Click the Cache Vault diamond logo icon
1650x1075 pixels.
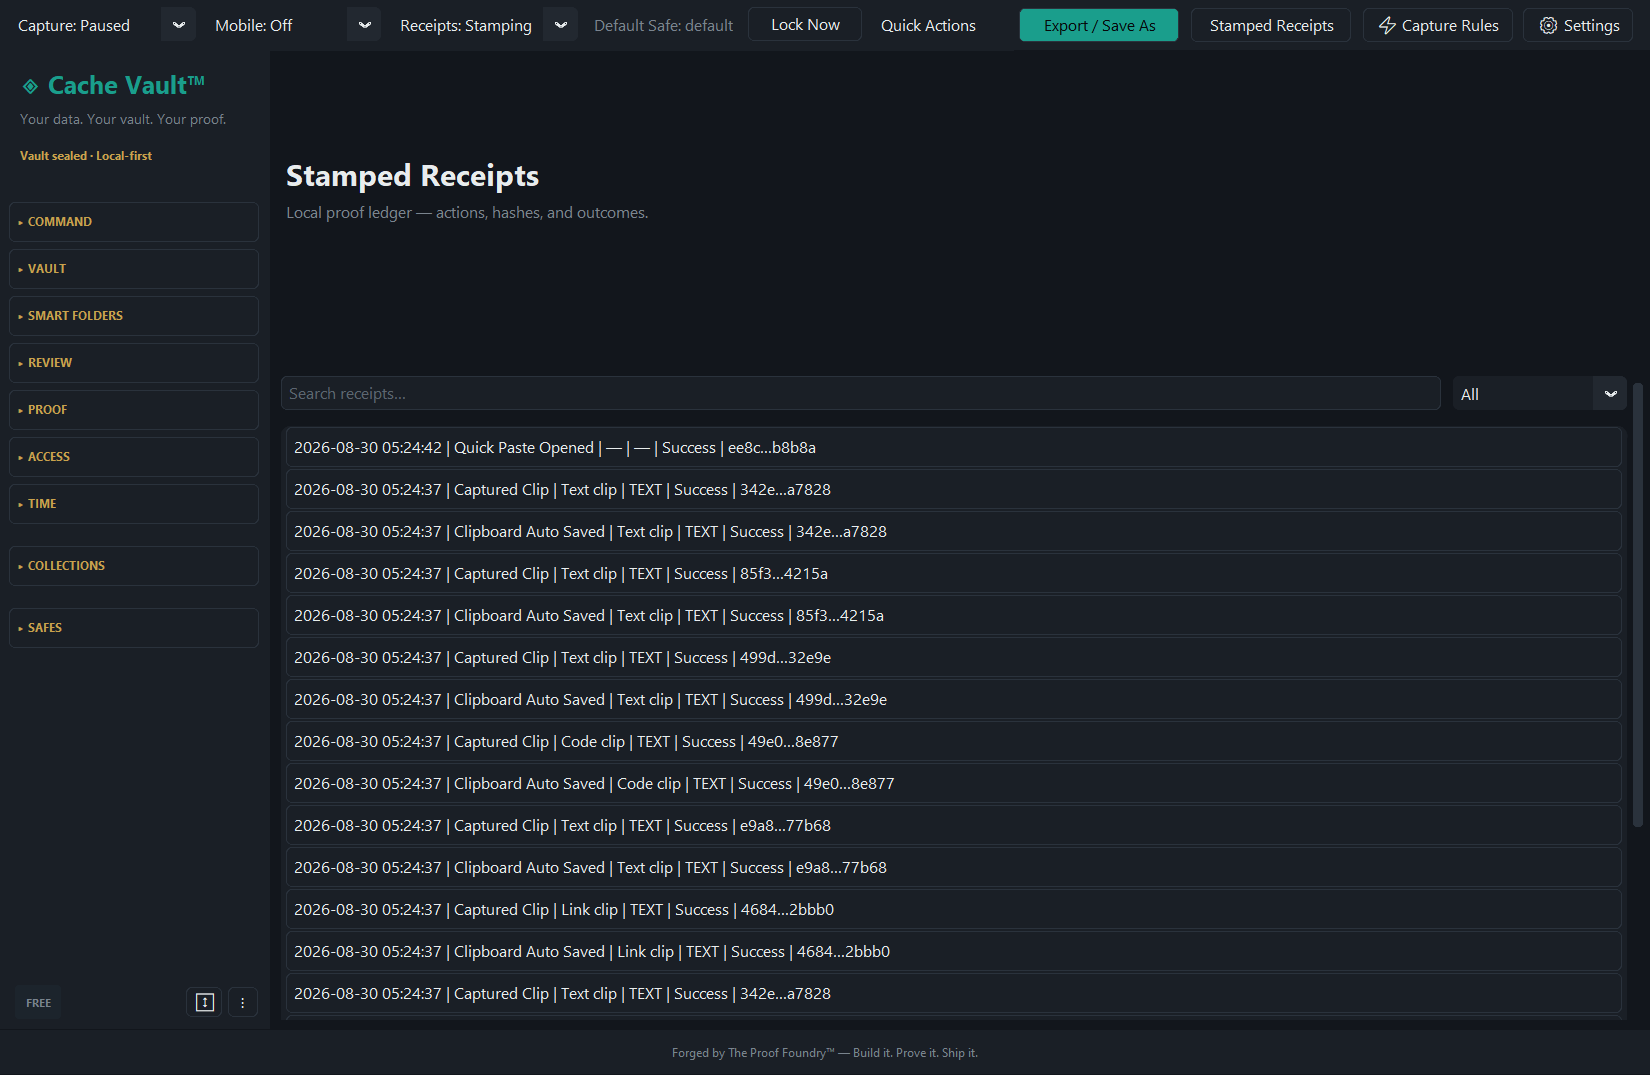coord(30,87)
